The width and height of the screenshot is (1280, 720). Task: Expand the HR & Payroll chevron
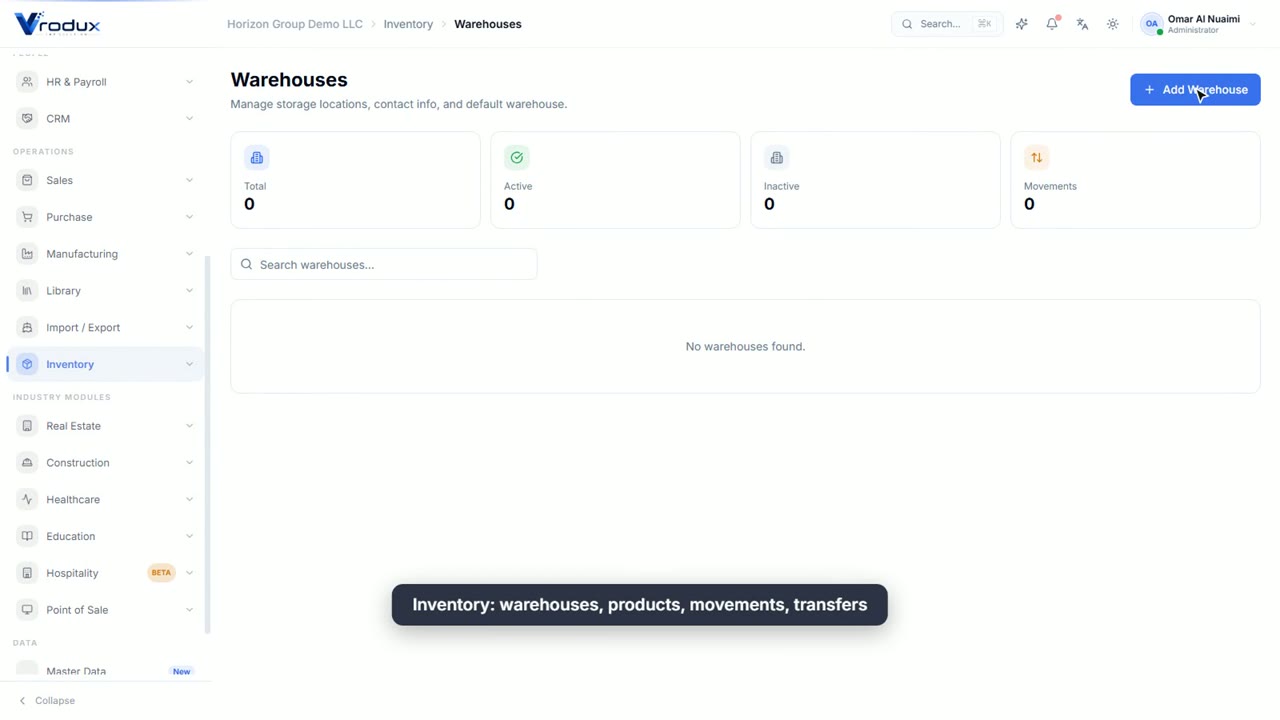point(189,82)
